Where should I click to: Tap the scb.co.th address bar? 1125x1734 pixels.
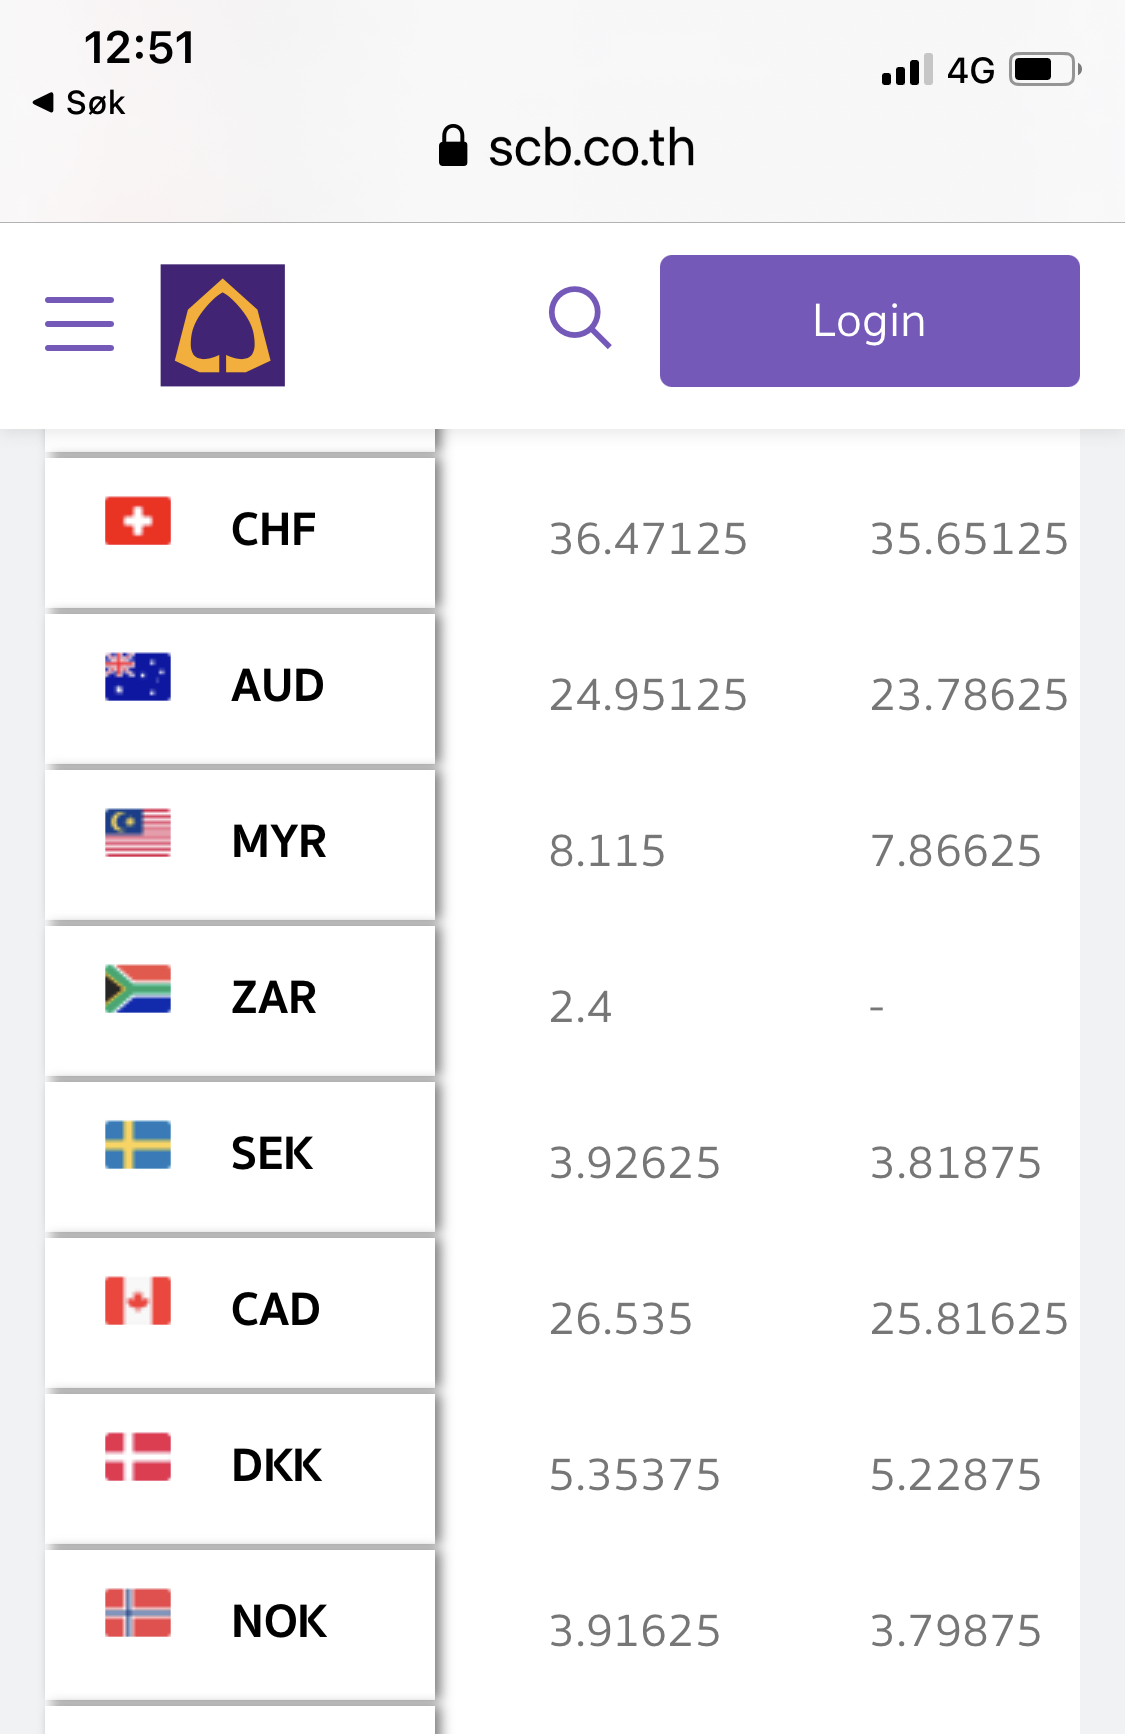click(x=567, y=148)
